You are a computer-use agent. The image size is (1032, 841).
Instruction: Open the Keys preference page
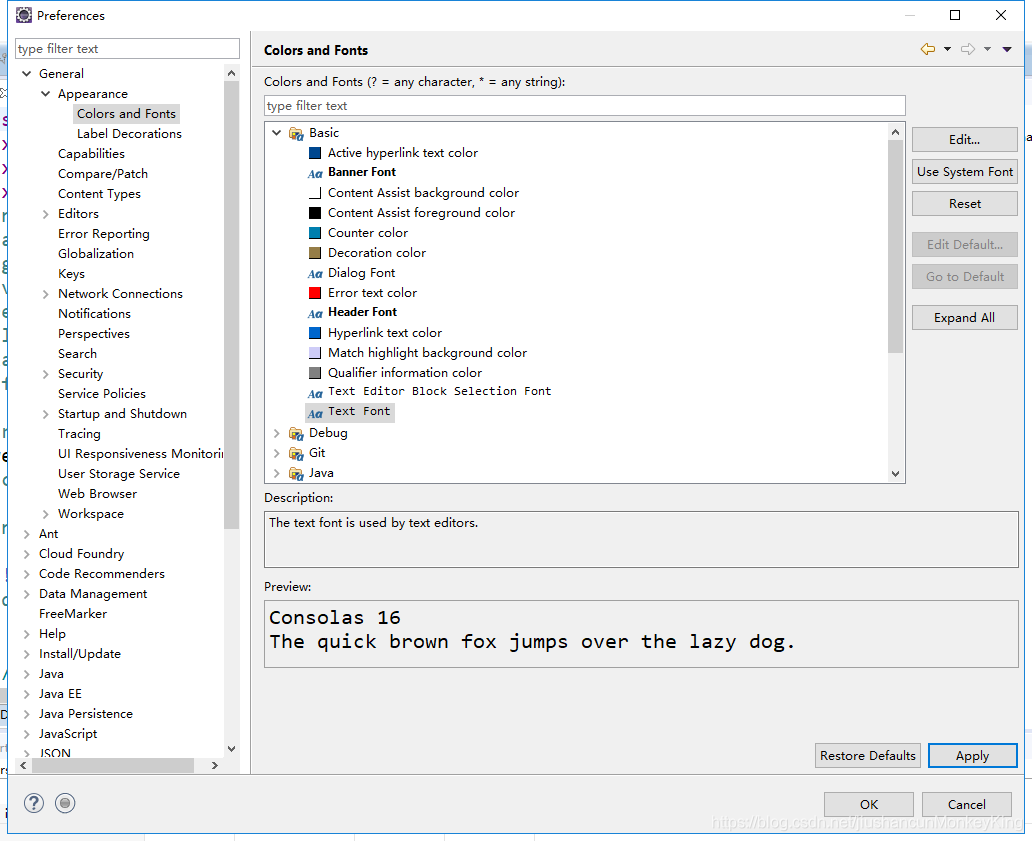(71, 274)
